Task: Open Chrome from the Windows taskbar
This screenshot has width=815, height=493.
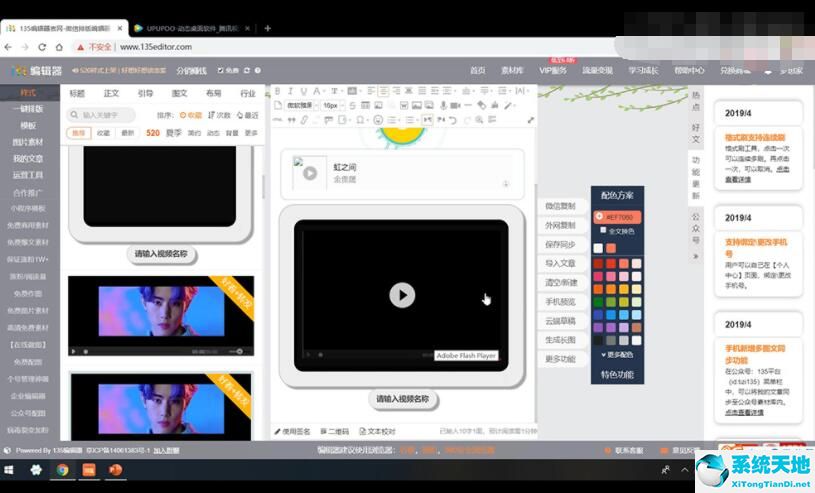Action: pyautogui.click(x=62, y=469)
